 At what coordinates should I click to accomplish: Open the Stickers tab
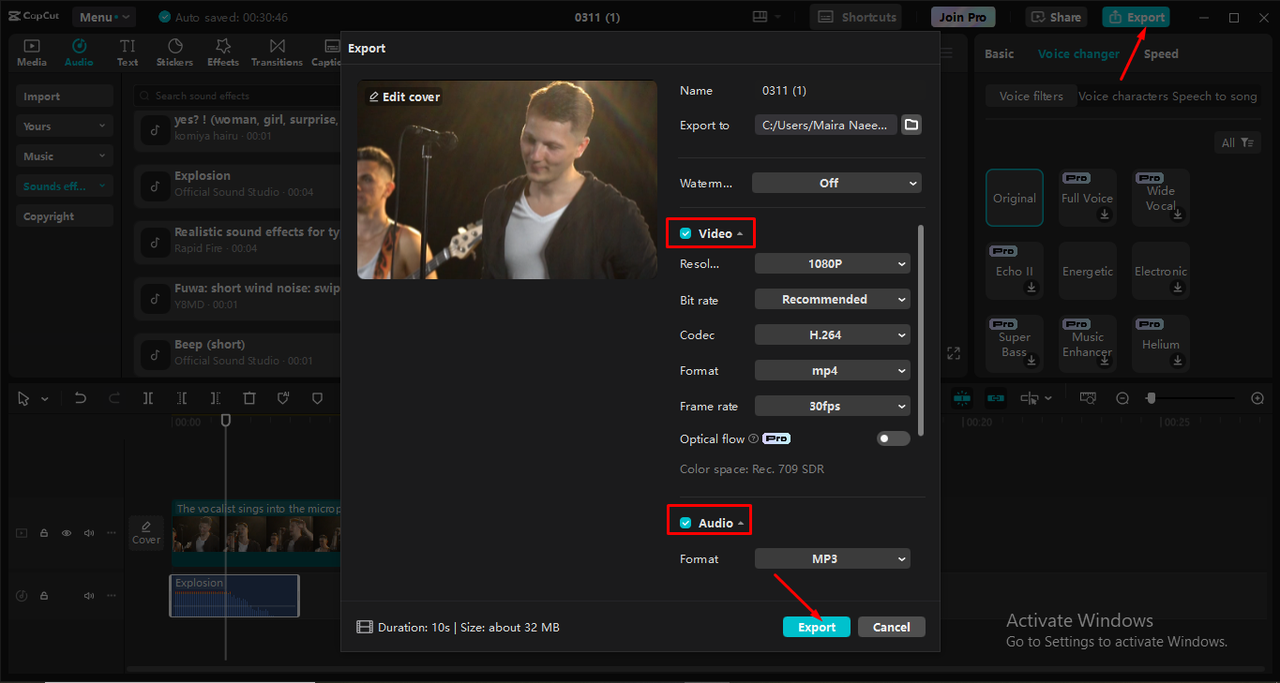[x=175, y=53]
